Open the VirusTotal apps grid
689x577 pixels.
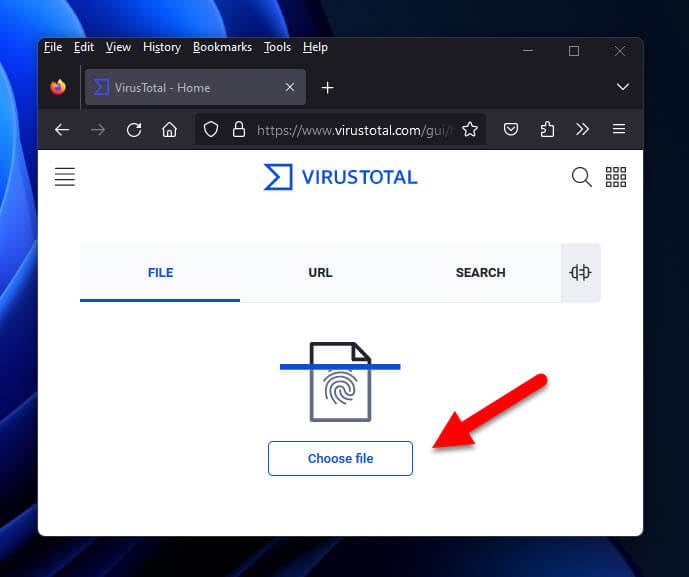tap(616, 177)
